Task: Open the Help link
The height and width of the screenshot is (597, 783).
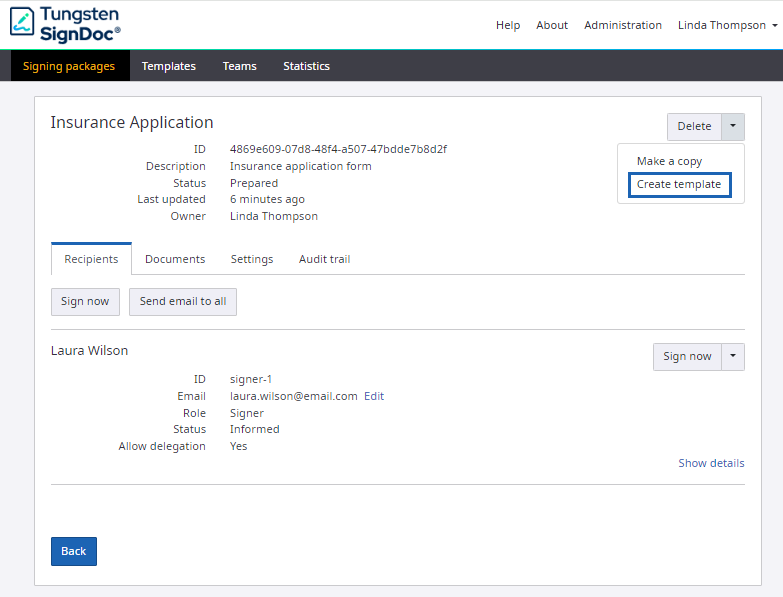Action: 508,25
